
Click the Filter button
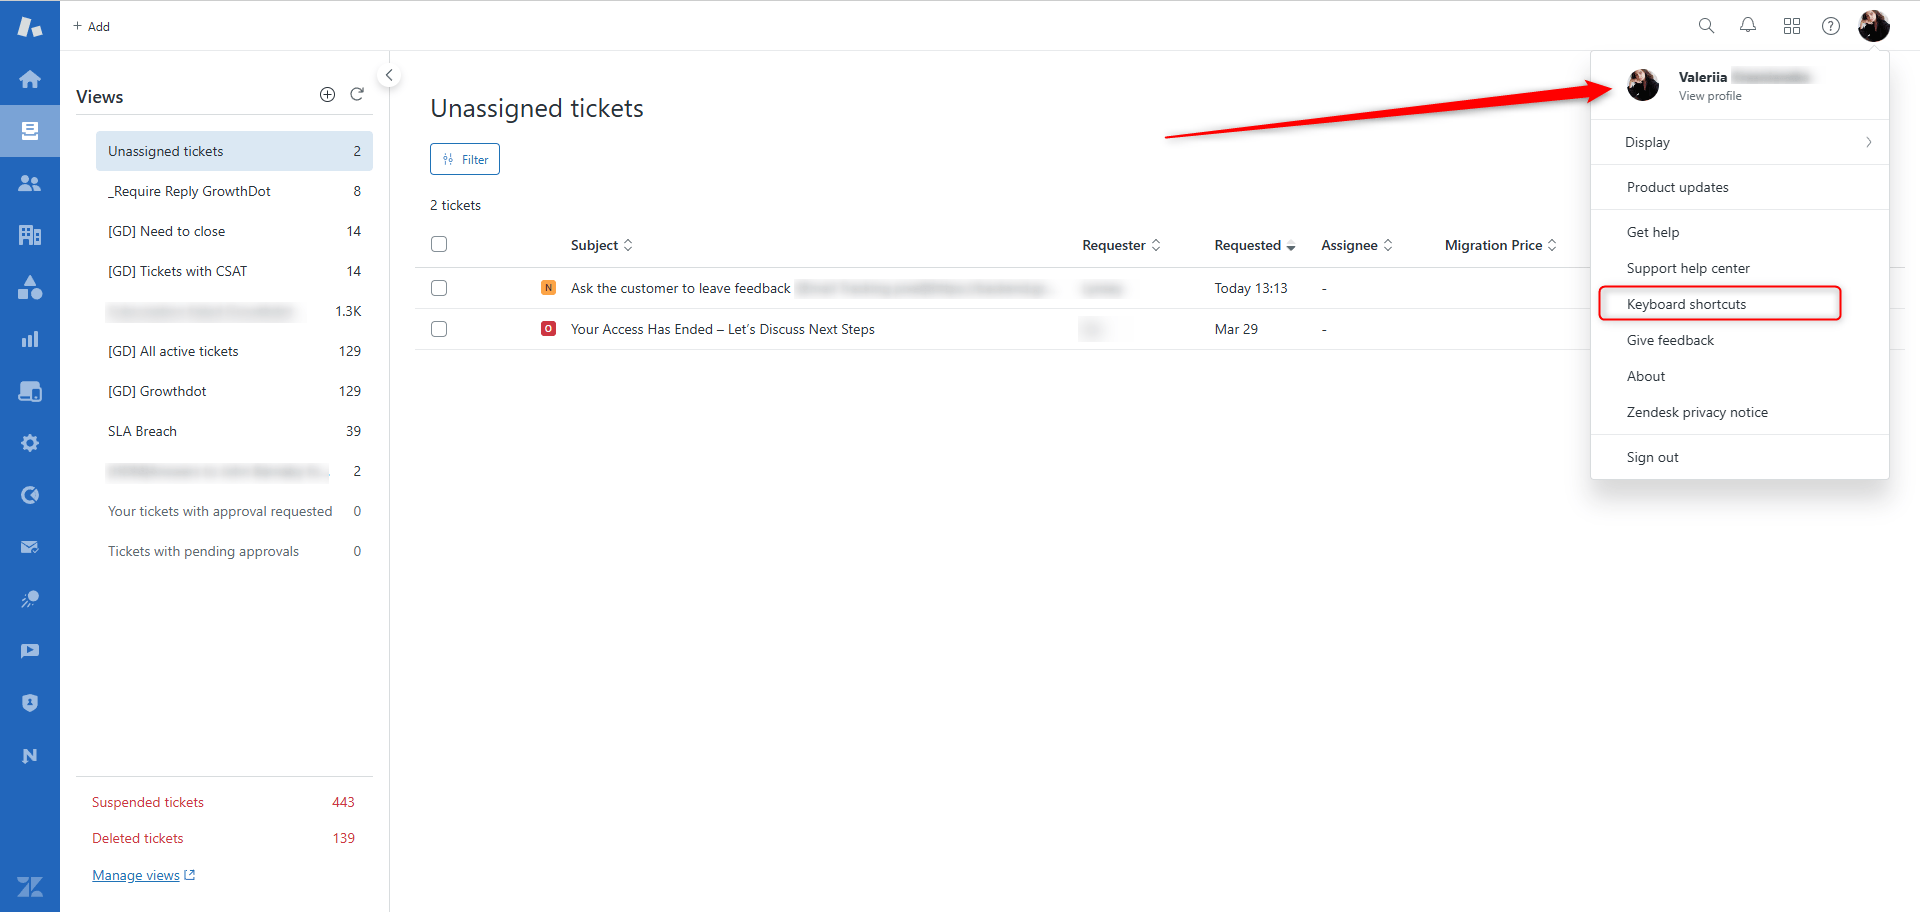[x=465, y=159]
